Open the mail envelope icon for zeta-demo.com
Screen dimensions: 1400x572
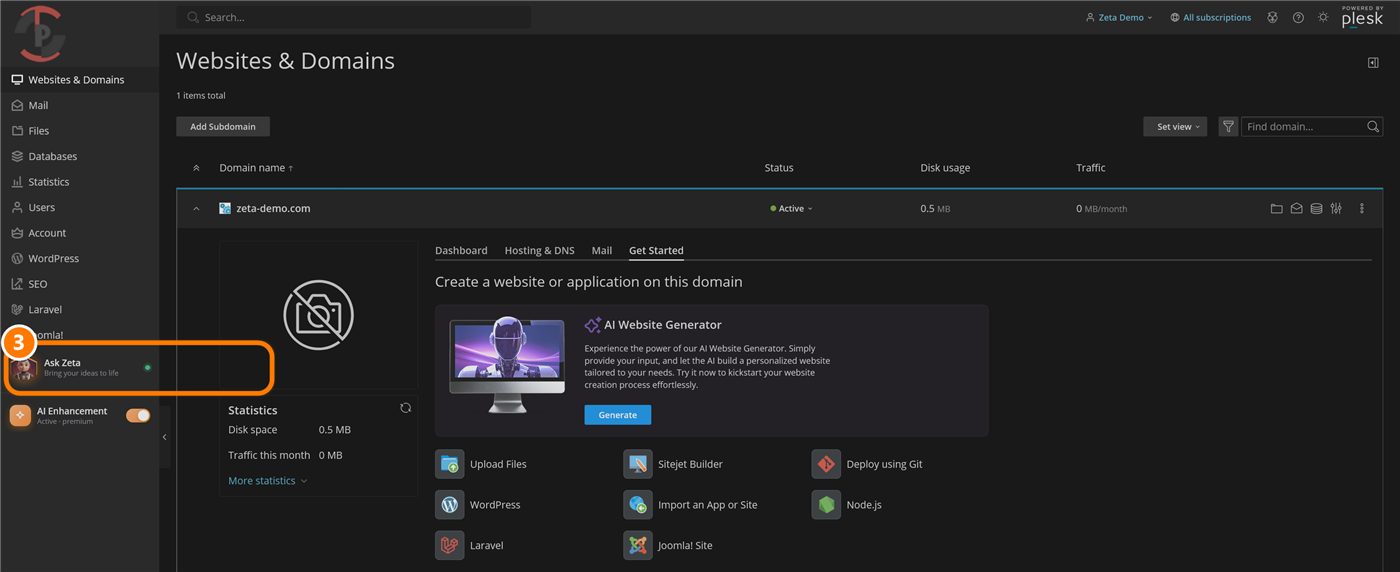(1296, 209)
